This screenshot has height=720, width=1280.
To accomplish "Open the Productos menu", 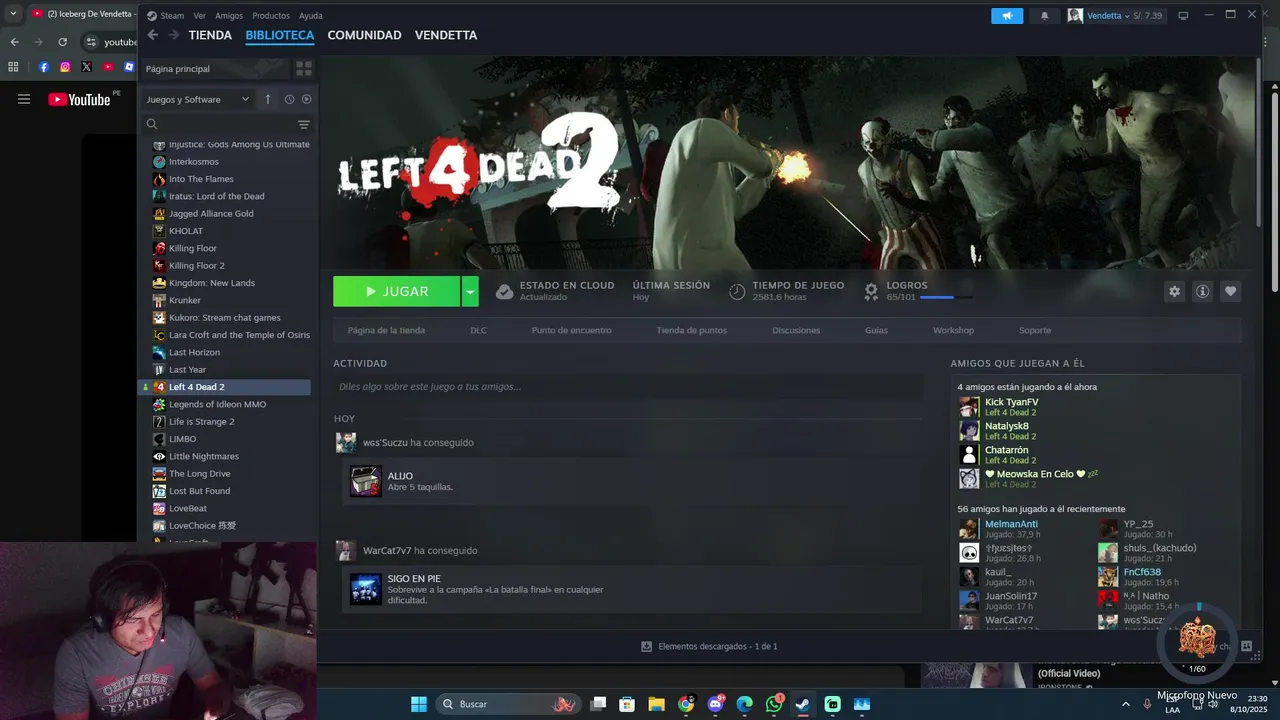I will 271,16.
